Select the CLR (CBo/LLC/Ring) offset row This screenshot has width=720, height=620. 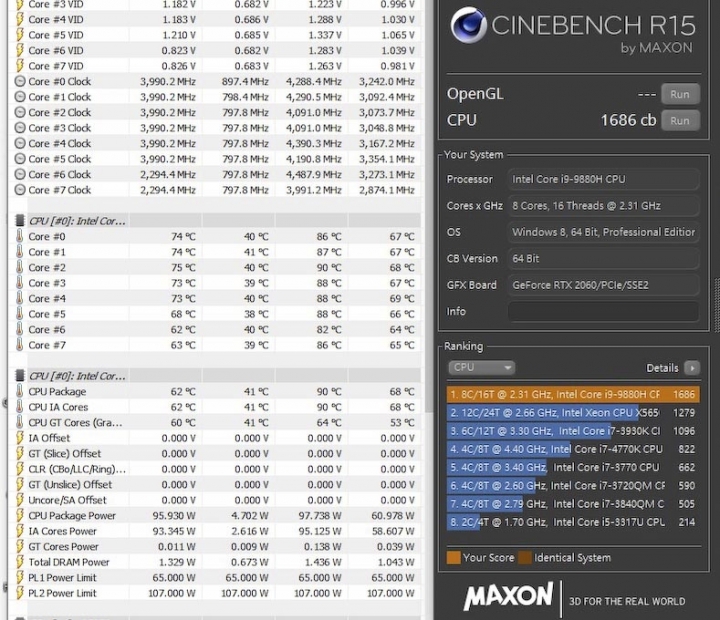(214, 469)
